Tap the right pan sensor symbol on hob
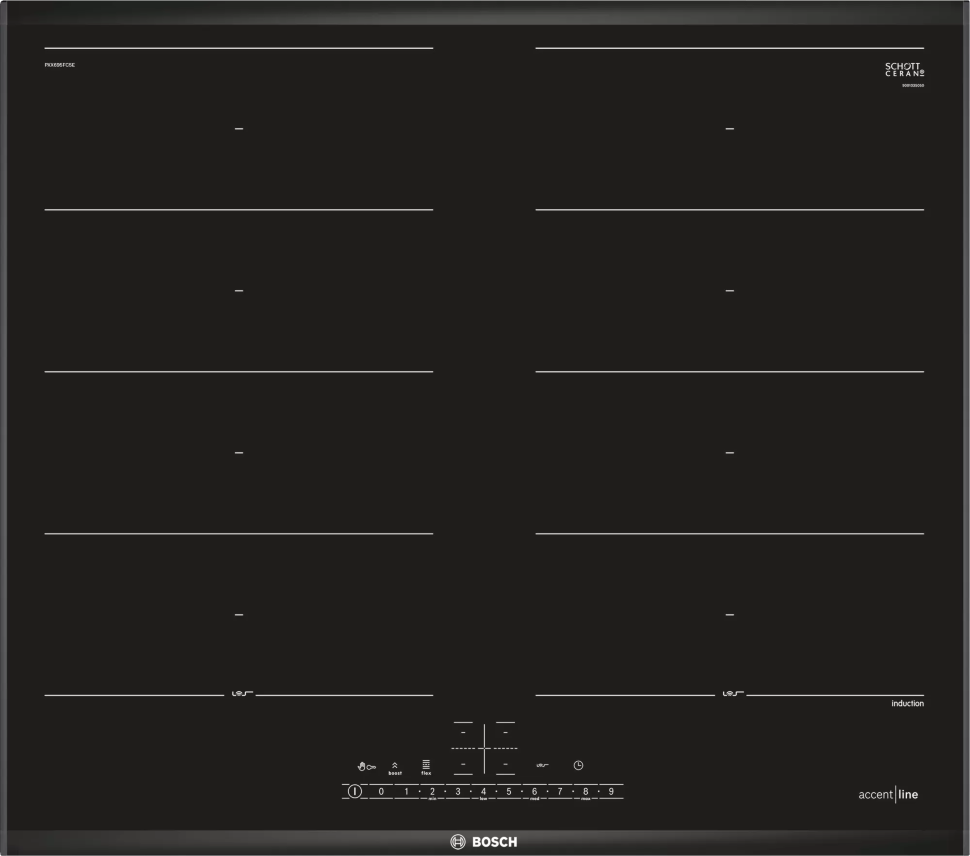This screenshot has width=970, height=856. point(730,693)
